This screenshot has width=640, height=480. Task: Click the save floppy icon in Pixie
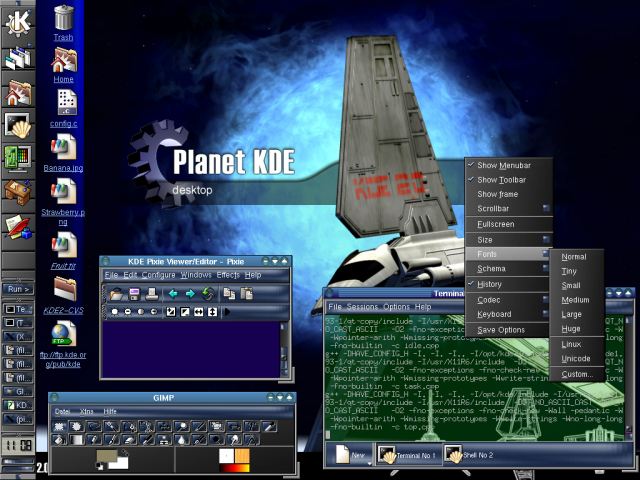point(133,294)
